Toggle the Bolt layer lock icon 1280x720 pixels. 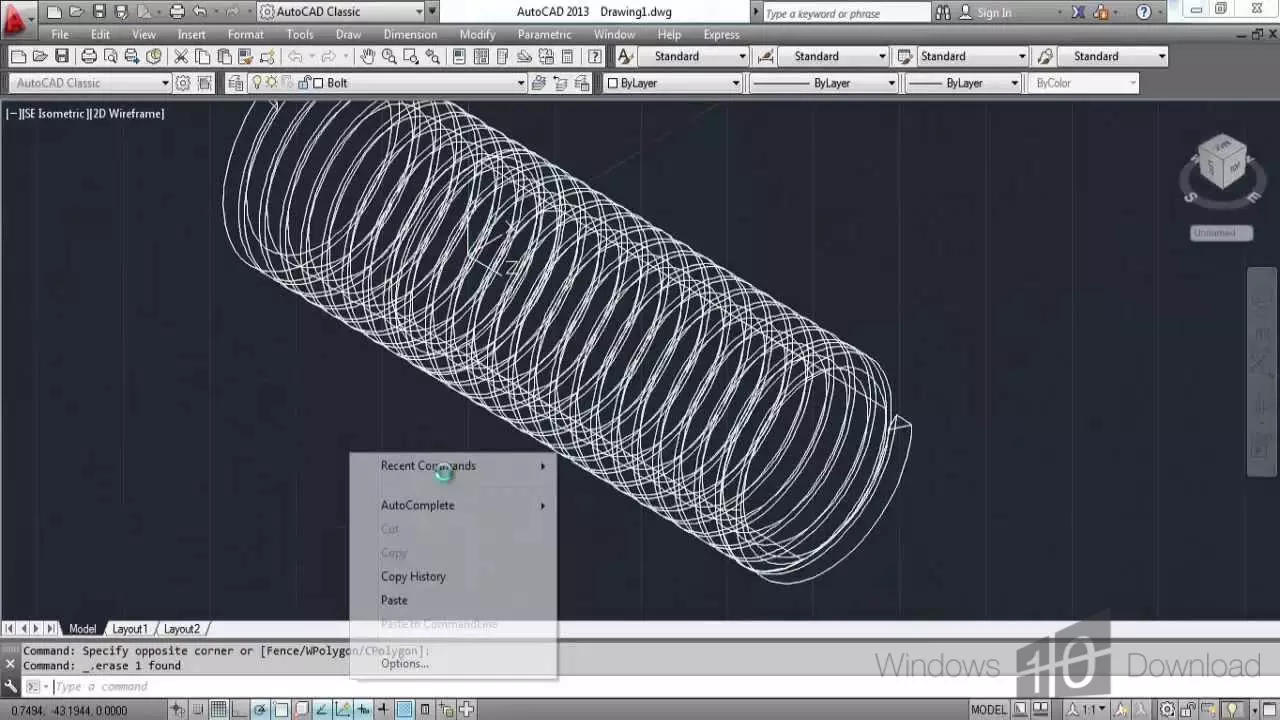pyautogui.click(x=303, y=83)
